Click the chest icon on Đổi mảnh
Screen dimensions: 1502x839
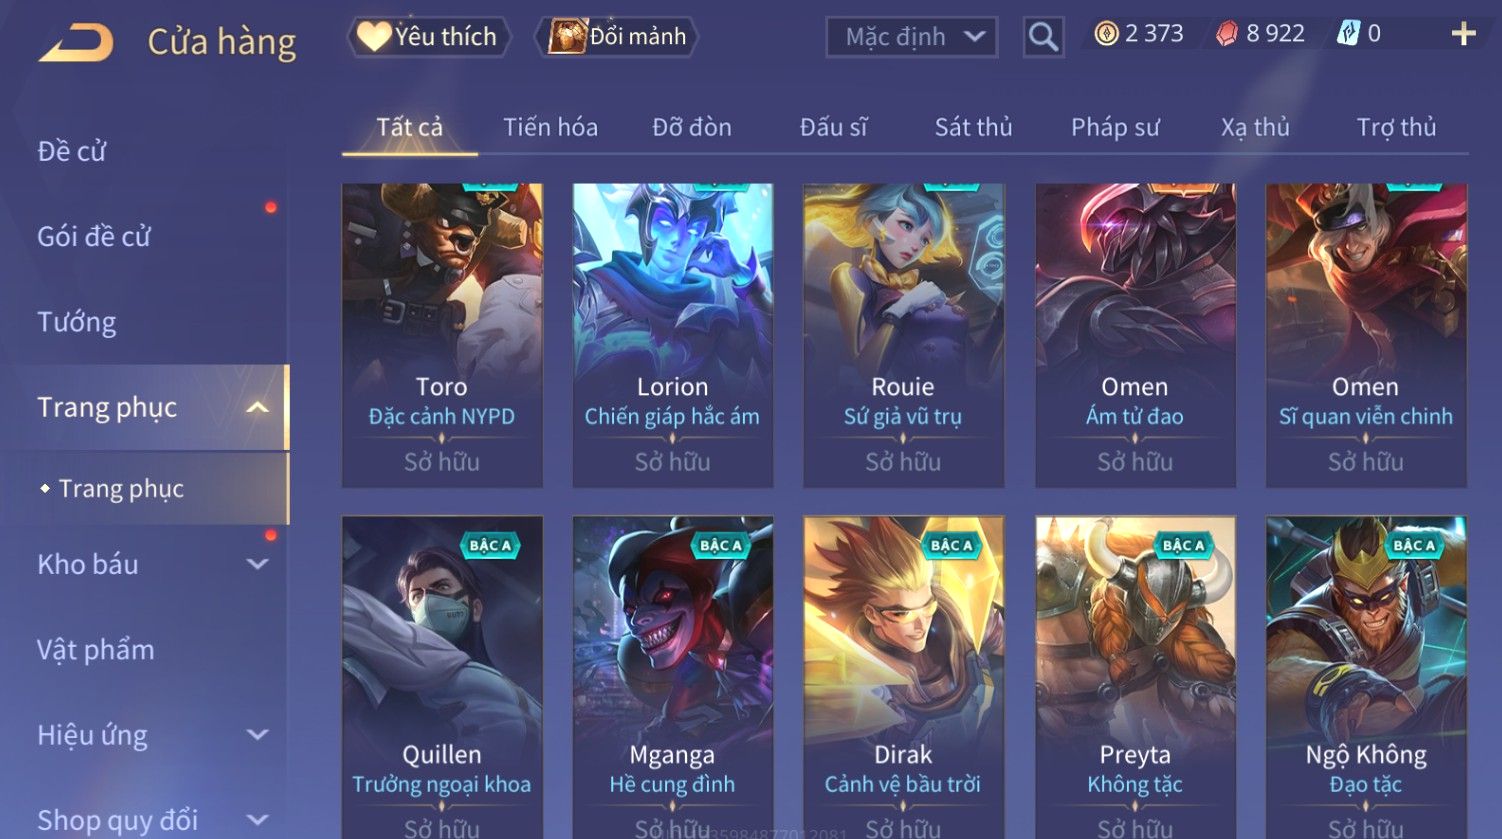tap(567, 37)
